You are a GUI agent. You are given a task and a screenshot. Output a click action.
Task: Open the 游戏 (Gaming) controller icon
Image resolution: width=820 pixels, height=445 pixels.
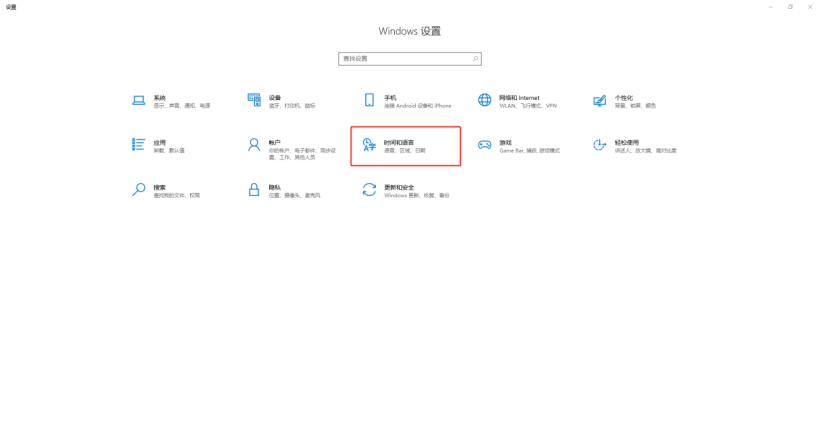click(x=485, y=145)
